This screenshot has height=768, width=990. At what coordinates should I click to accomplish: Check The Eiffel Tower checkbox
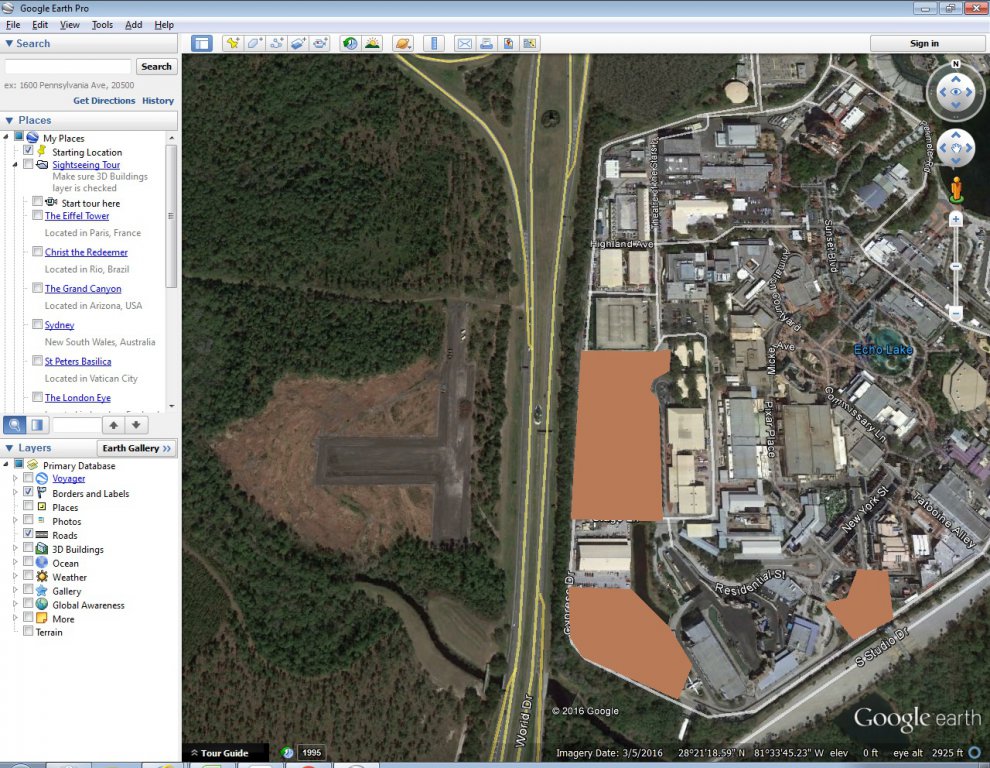point(37,215)
